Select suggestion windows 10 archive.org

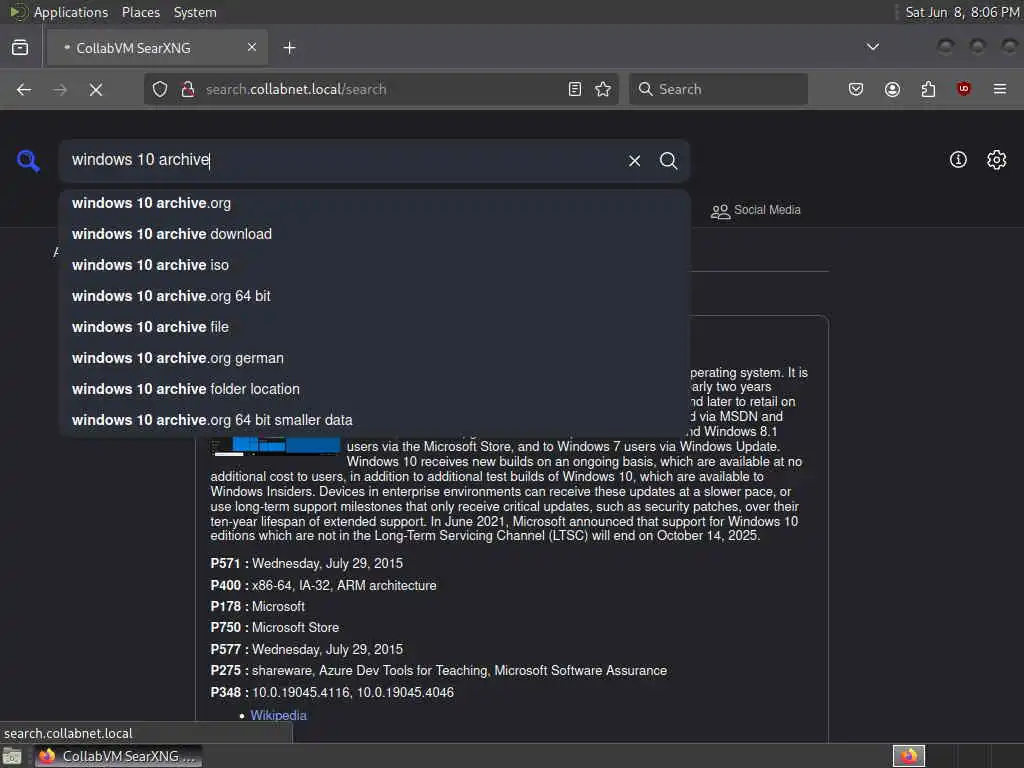click(x=374, y=203)
